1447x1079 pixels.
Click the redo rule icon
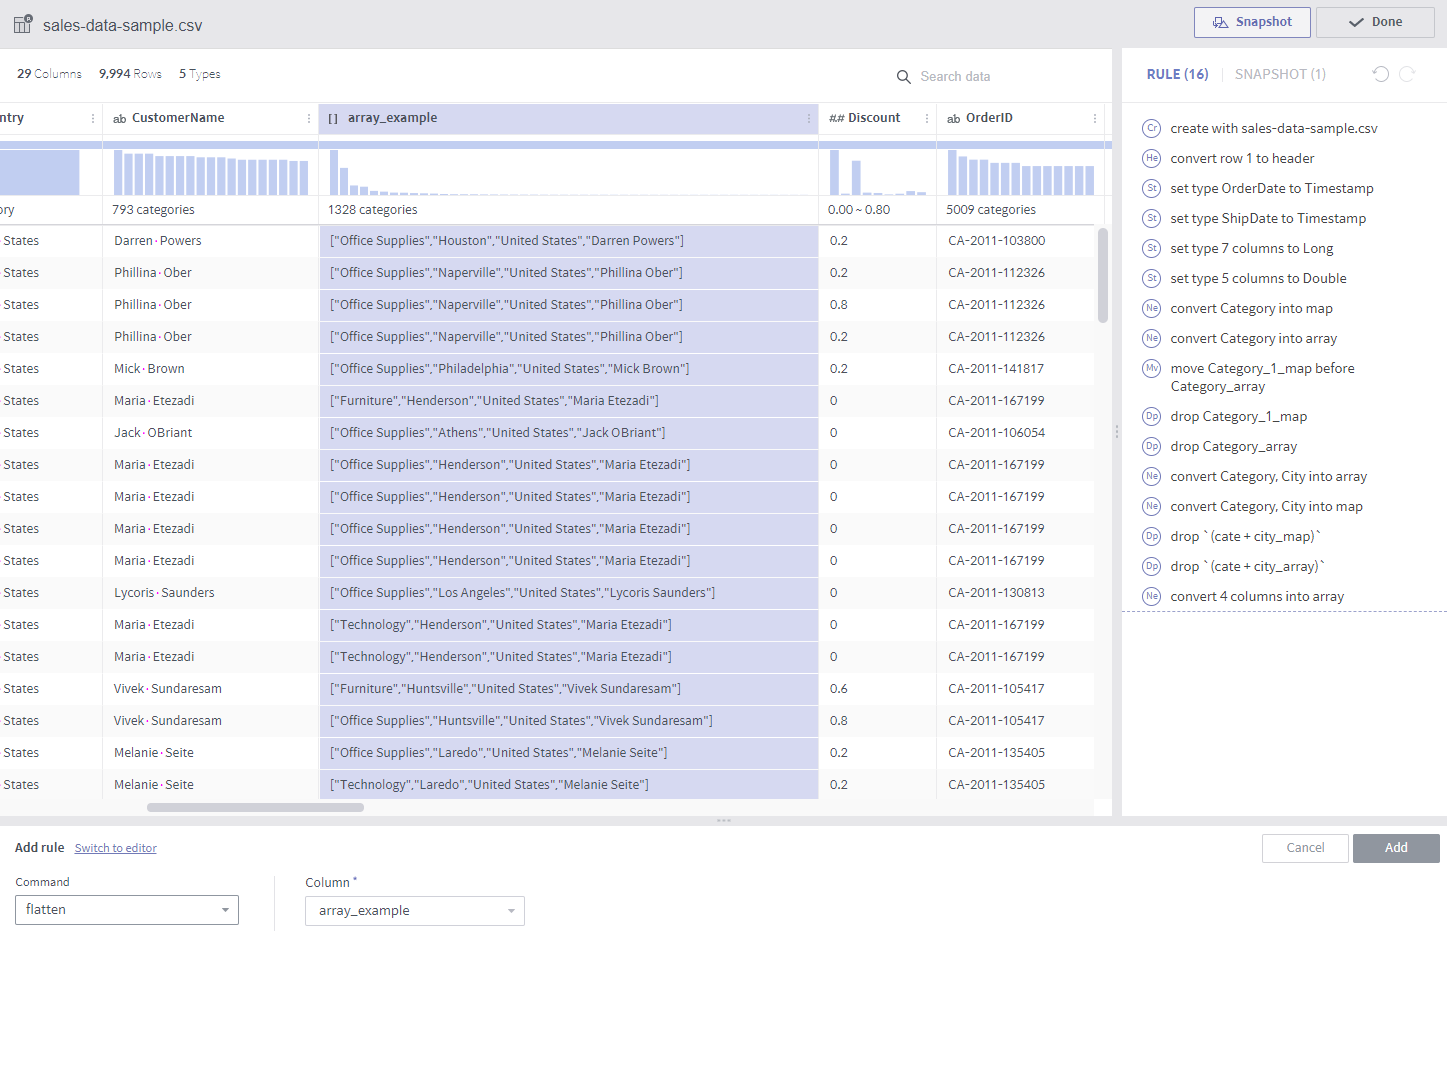(x=1407, y=74)
